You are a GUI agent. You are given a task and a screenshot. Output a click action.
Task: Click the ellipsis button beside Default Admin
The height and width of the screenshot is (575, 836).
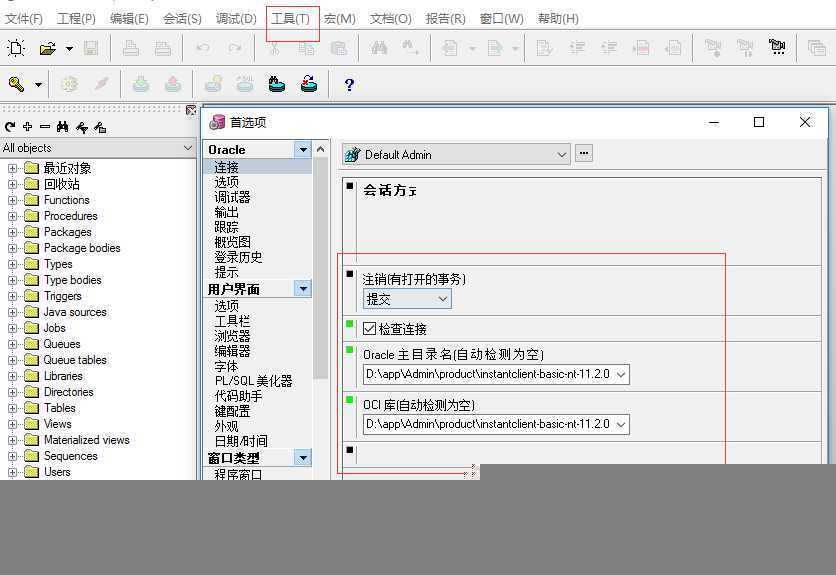click(x=584, y=154)
